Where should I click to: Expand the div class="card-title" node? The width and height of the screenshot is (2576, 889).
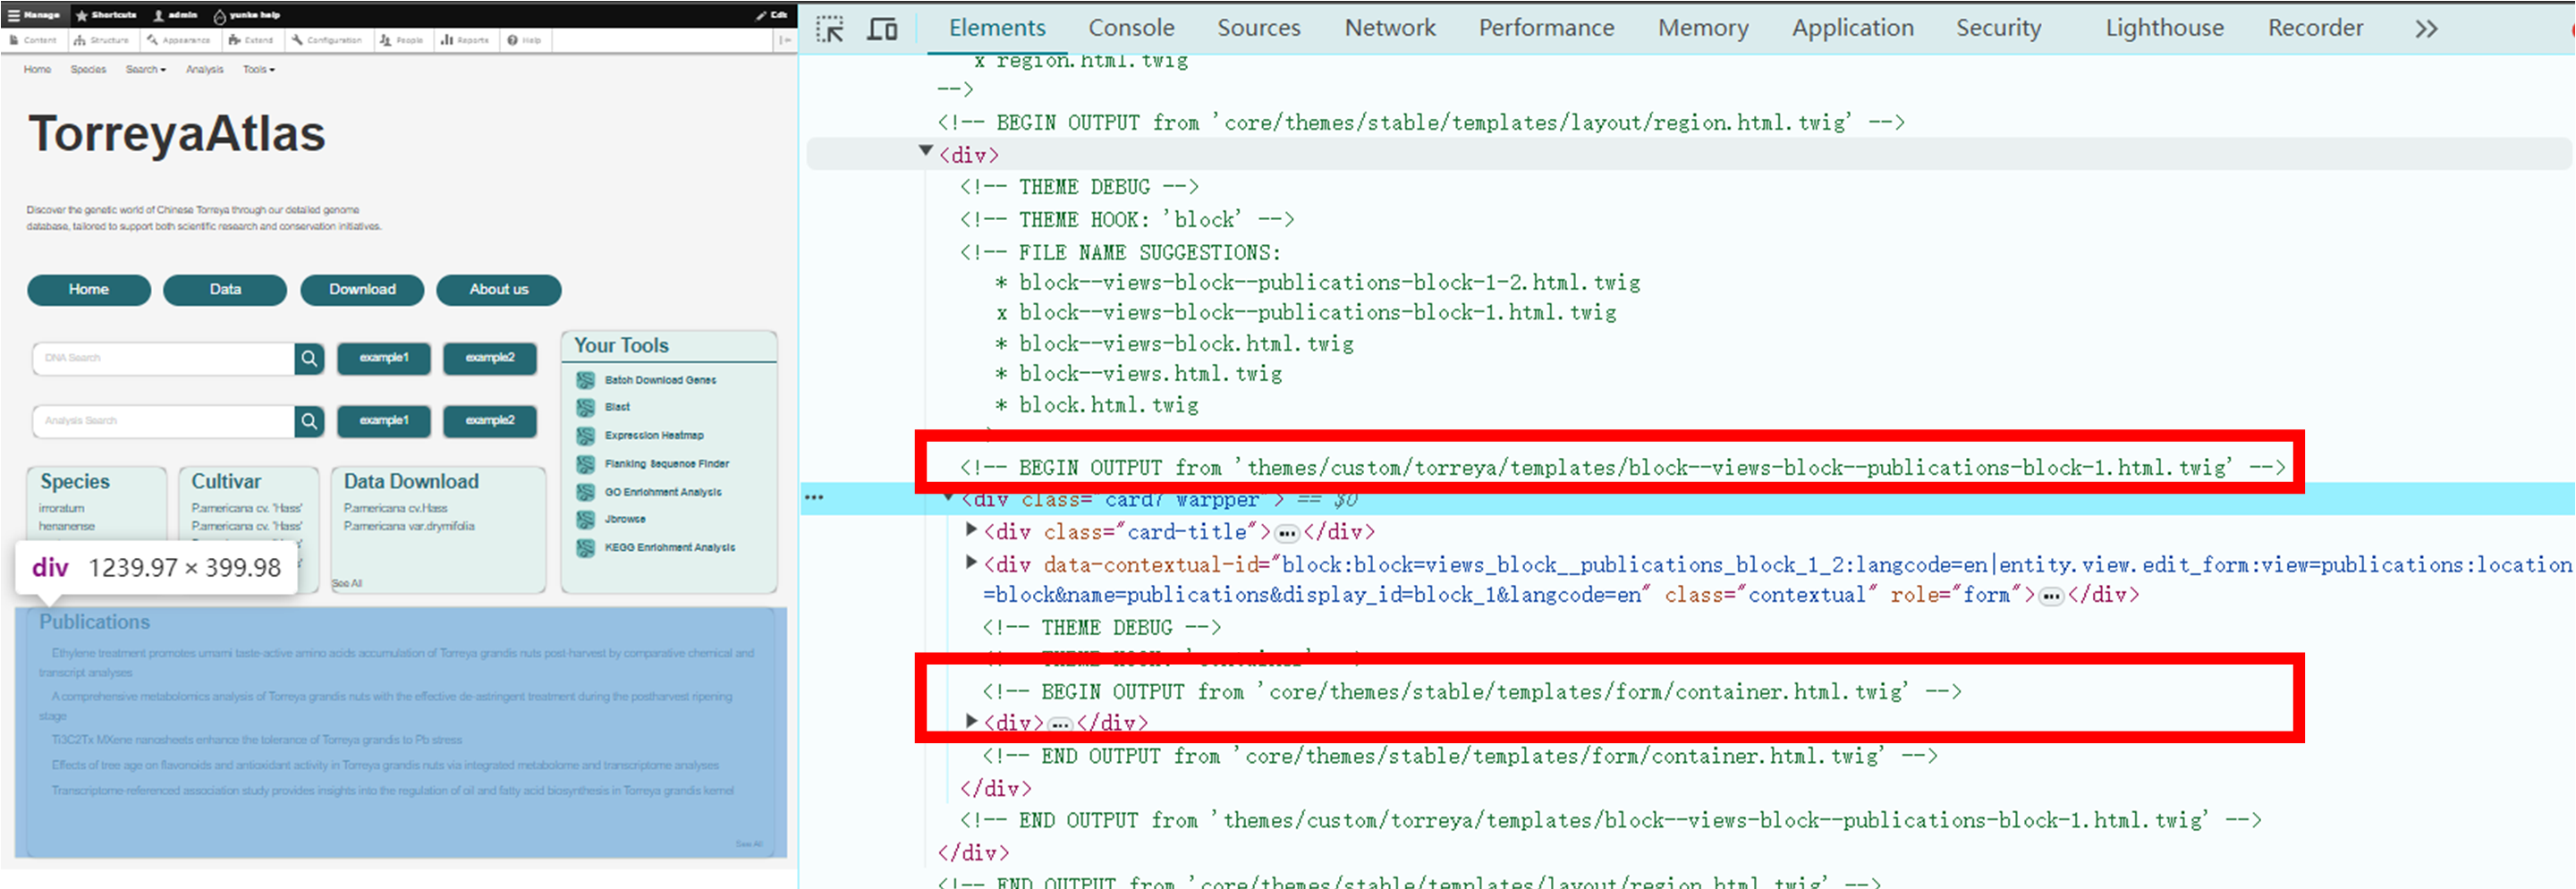971,529
